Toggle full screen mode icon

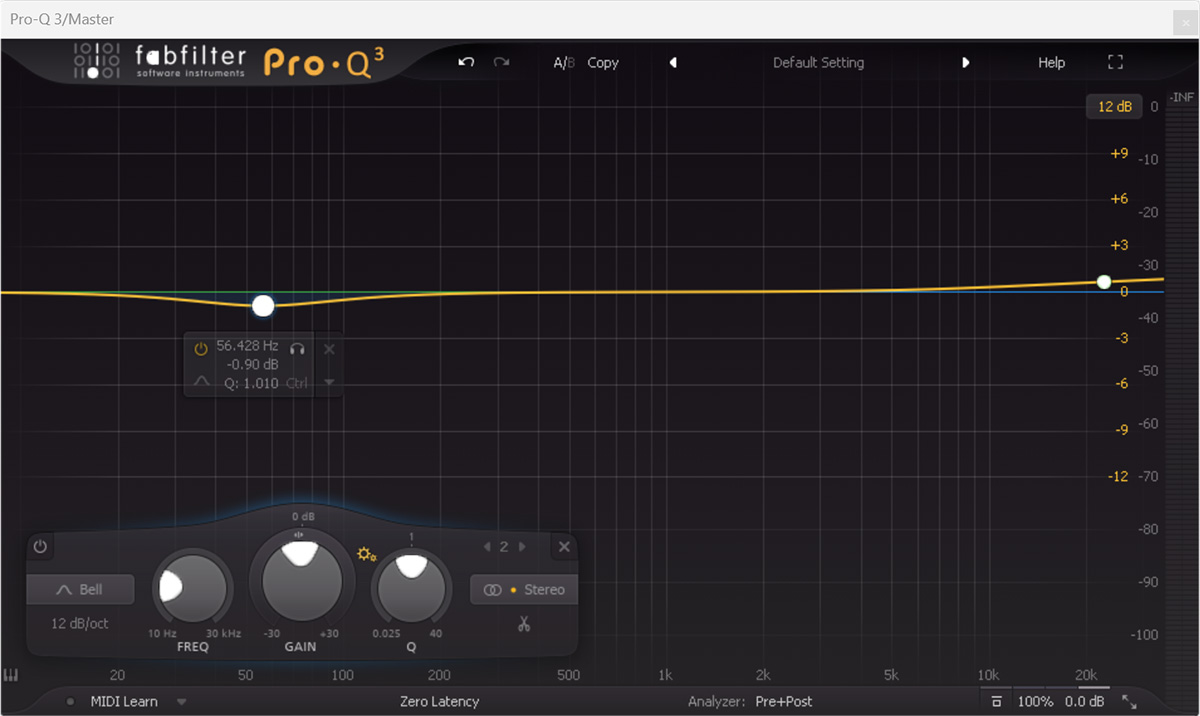pyautogui.click(x=1116, y=62)
